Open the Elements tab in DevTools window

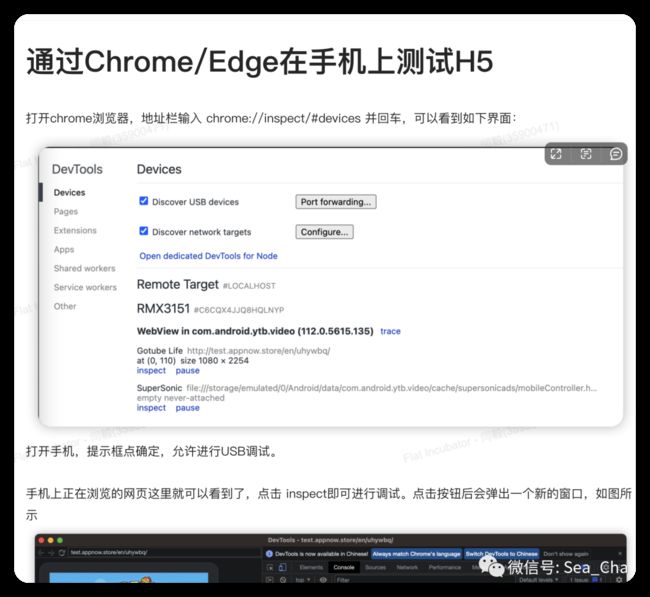click(311, 568)
